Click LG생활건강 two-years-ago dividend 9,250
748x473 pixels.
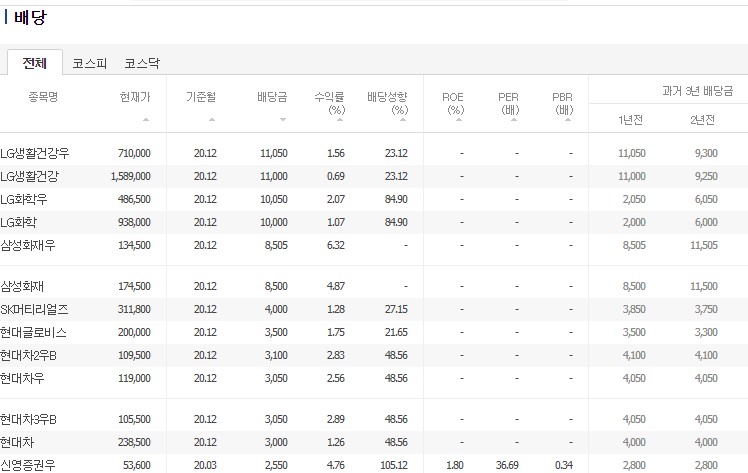pyautogui.click(x=706, y=176)
